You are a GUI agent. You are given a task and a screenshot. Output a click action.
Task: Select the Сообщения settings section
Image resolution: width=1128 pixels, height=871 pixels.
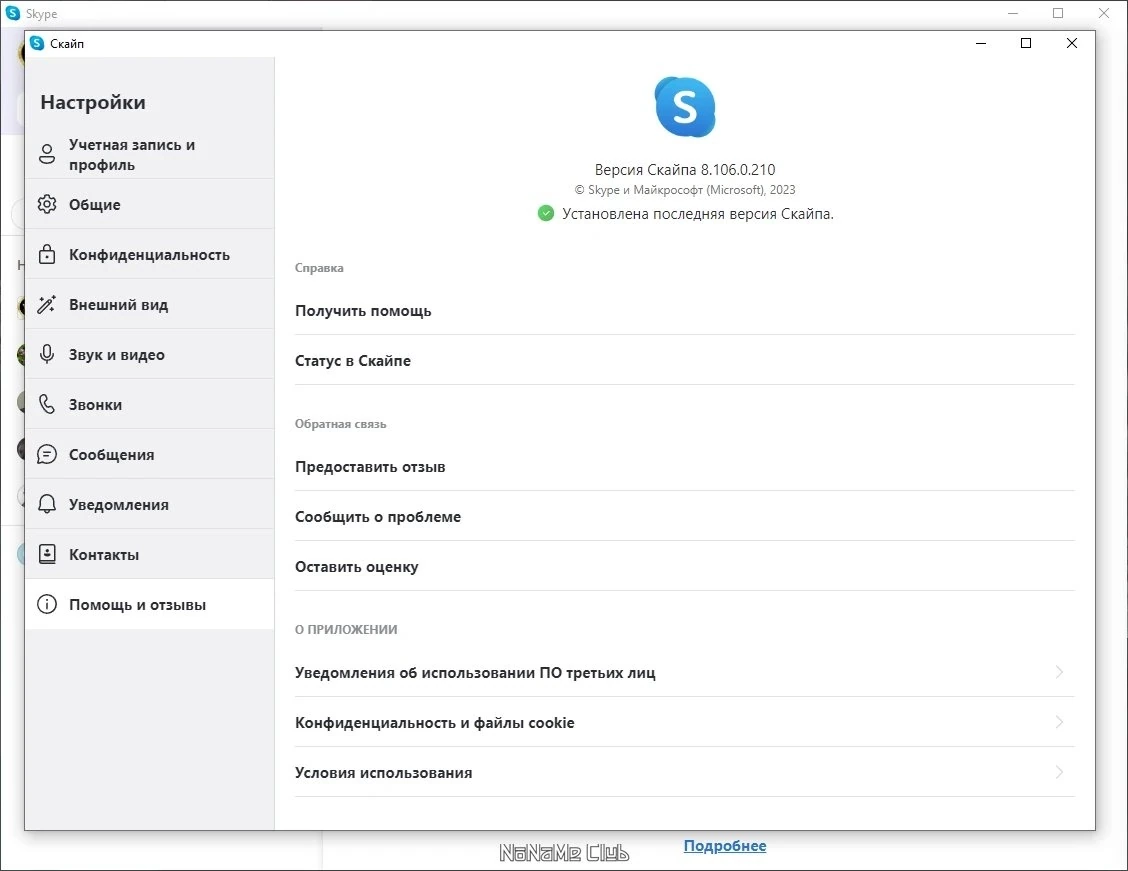click(150, 455)
